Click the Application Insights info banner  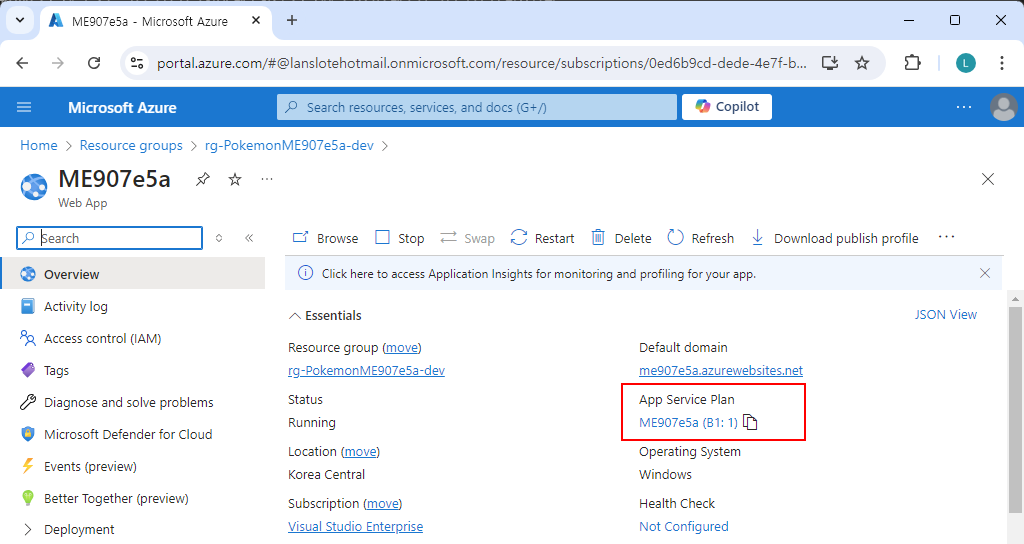click(x=539, y=274)
